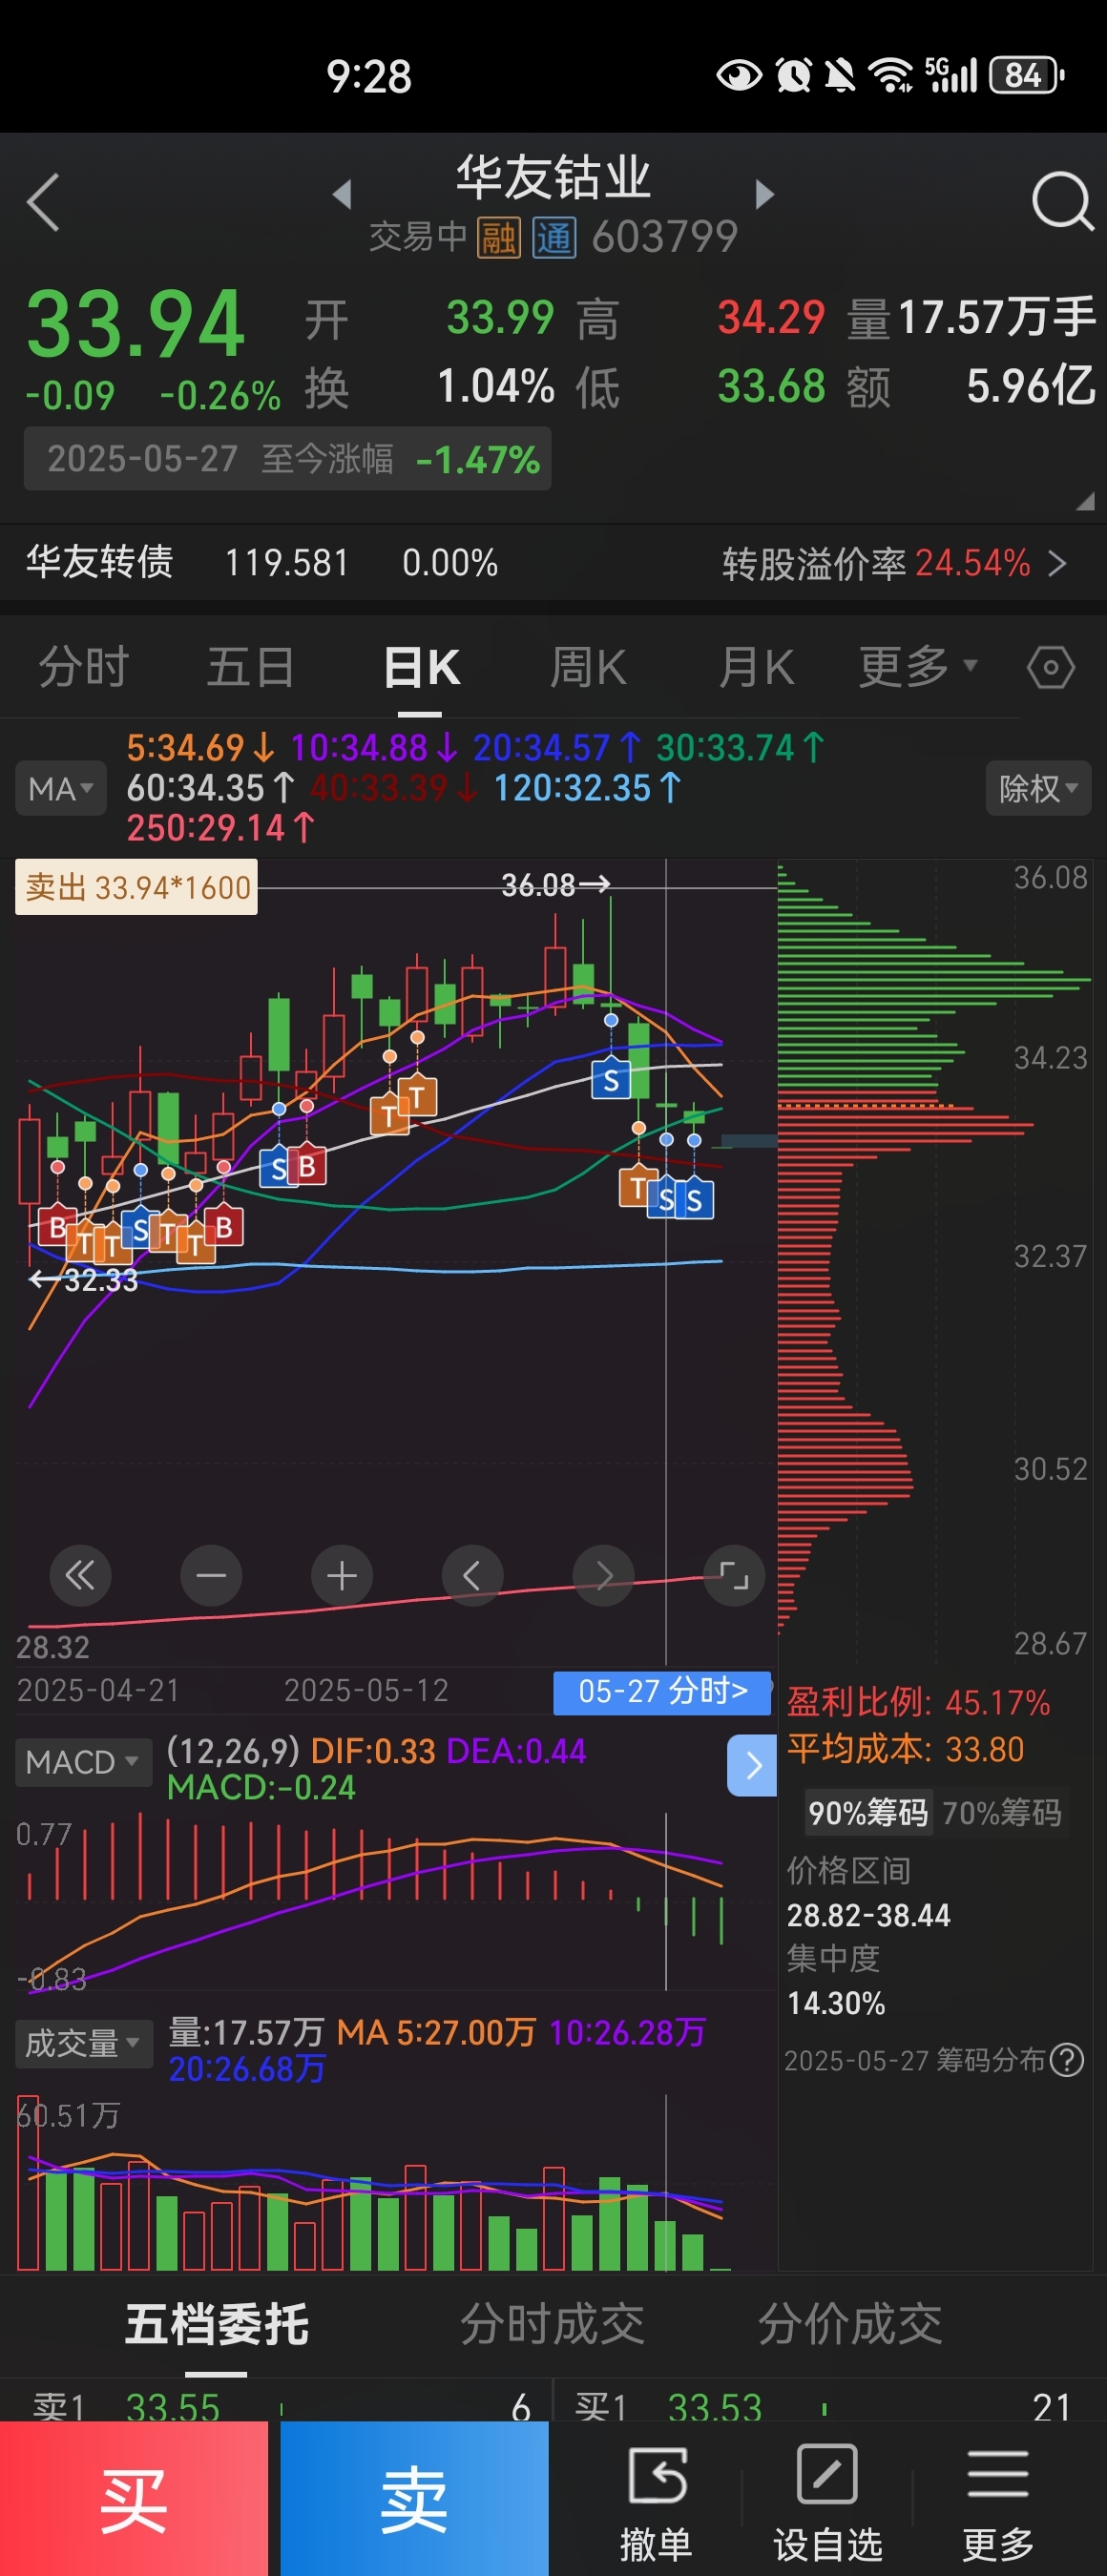Image resolution: width=1107 pixels, height=2576 pixels.
Task: Open 更多 chart period dropdown
Action: click(918, 666)
